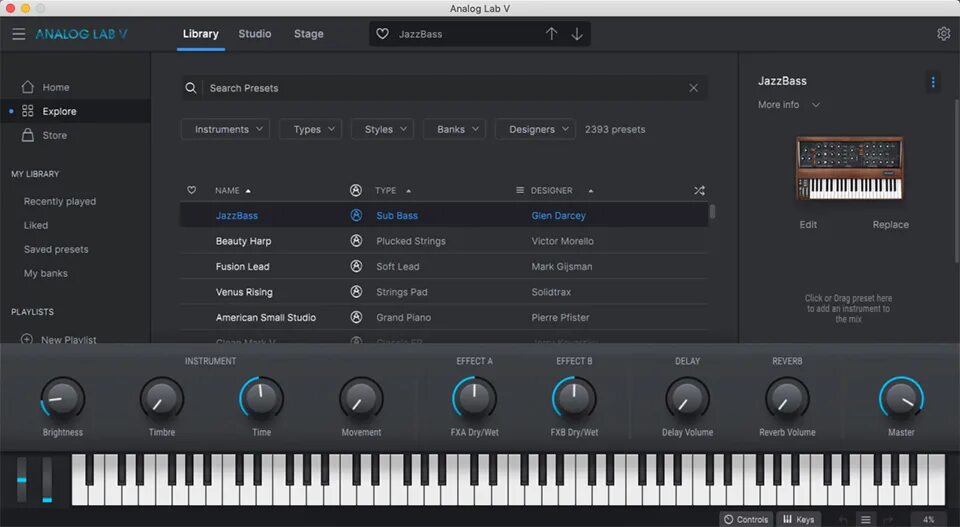
Task: Switch to the Library tab
Action: (x=201, y=34)
